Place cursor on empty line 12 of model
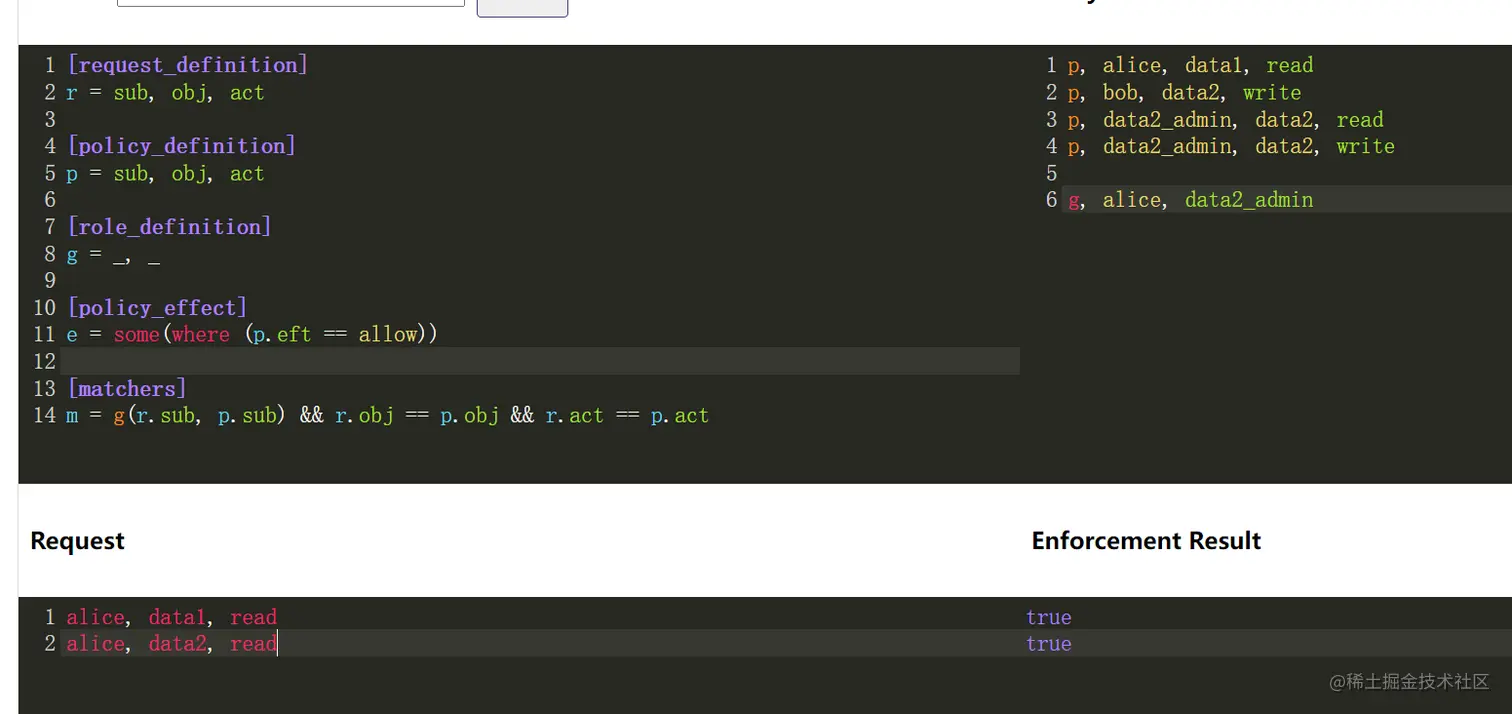1512x714 pixels. tap(540, 361)
